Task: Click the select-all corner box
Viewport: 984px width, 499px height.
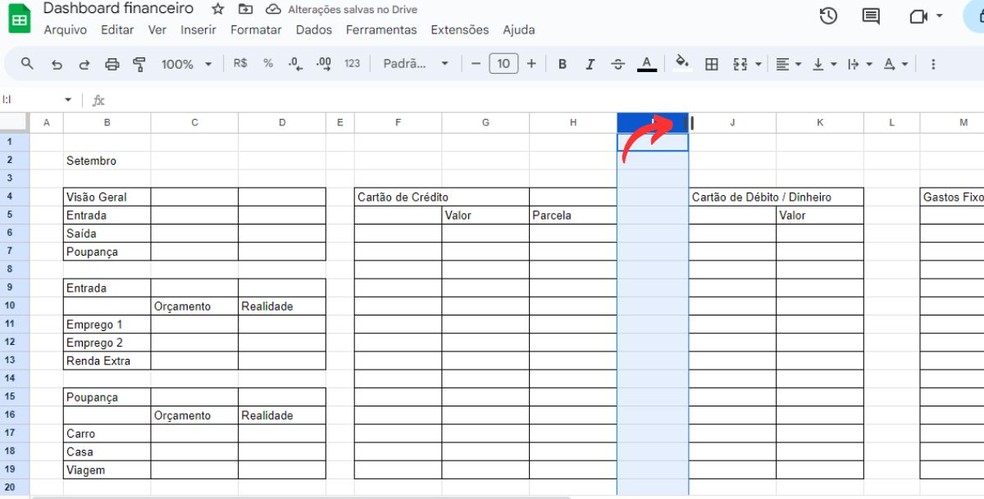Action: pyautogui.click(x=14, y=122)
